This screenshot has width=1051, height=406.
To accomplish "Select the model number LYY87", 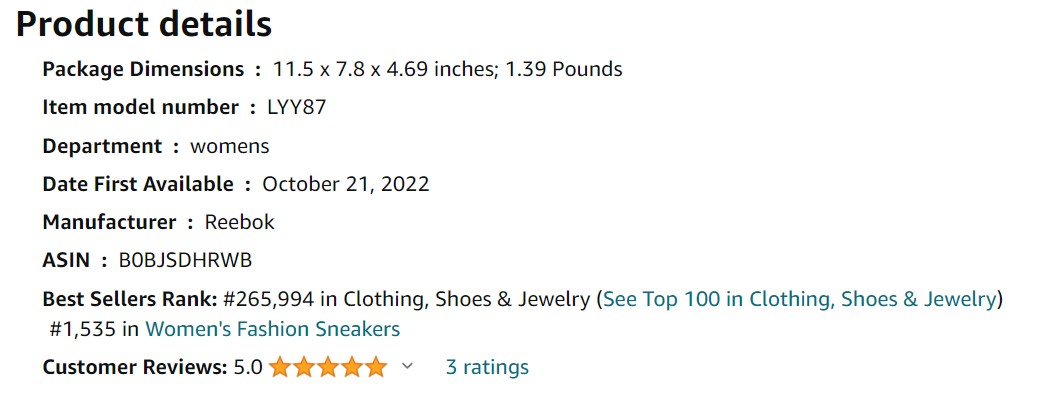I will [296, 107].
